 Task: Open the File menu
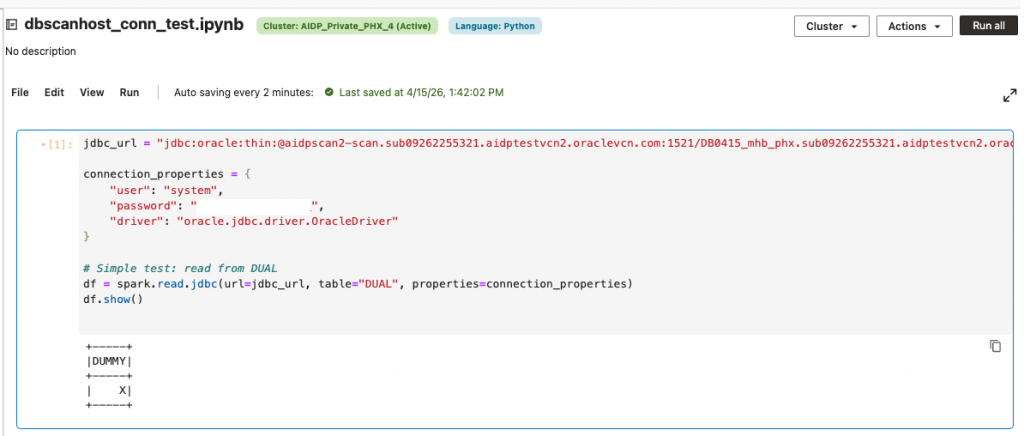click(20, 92)
